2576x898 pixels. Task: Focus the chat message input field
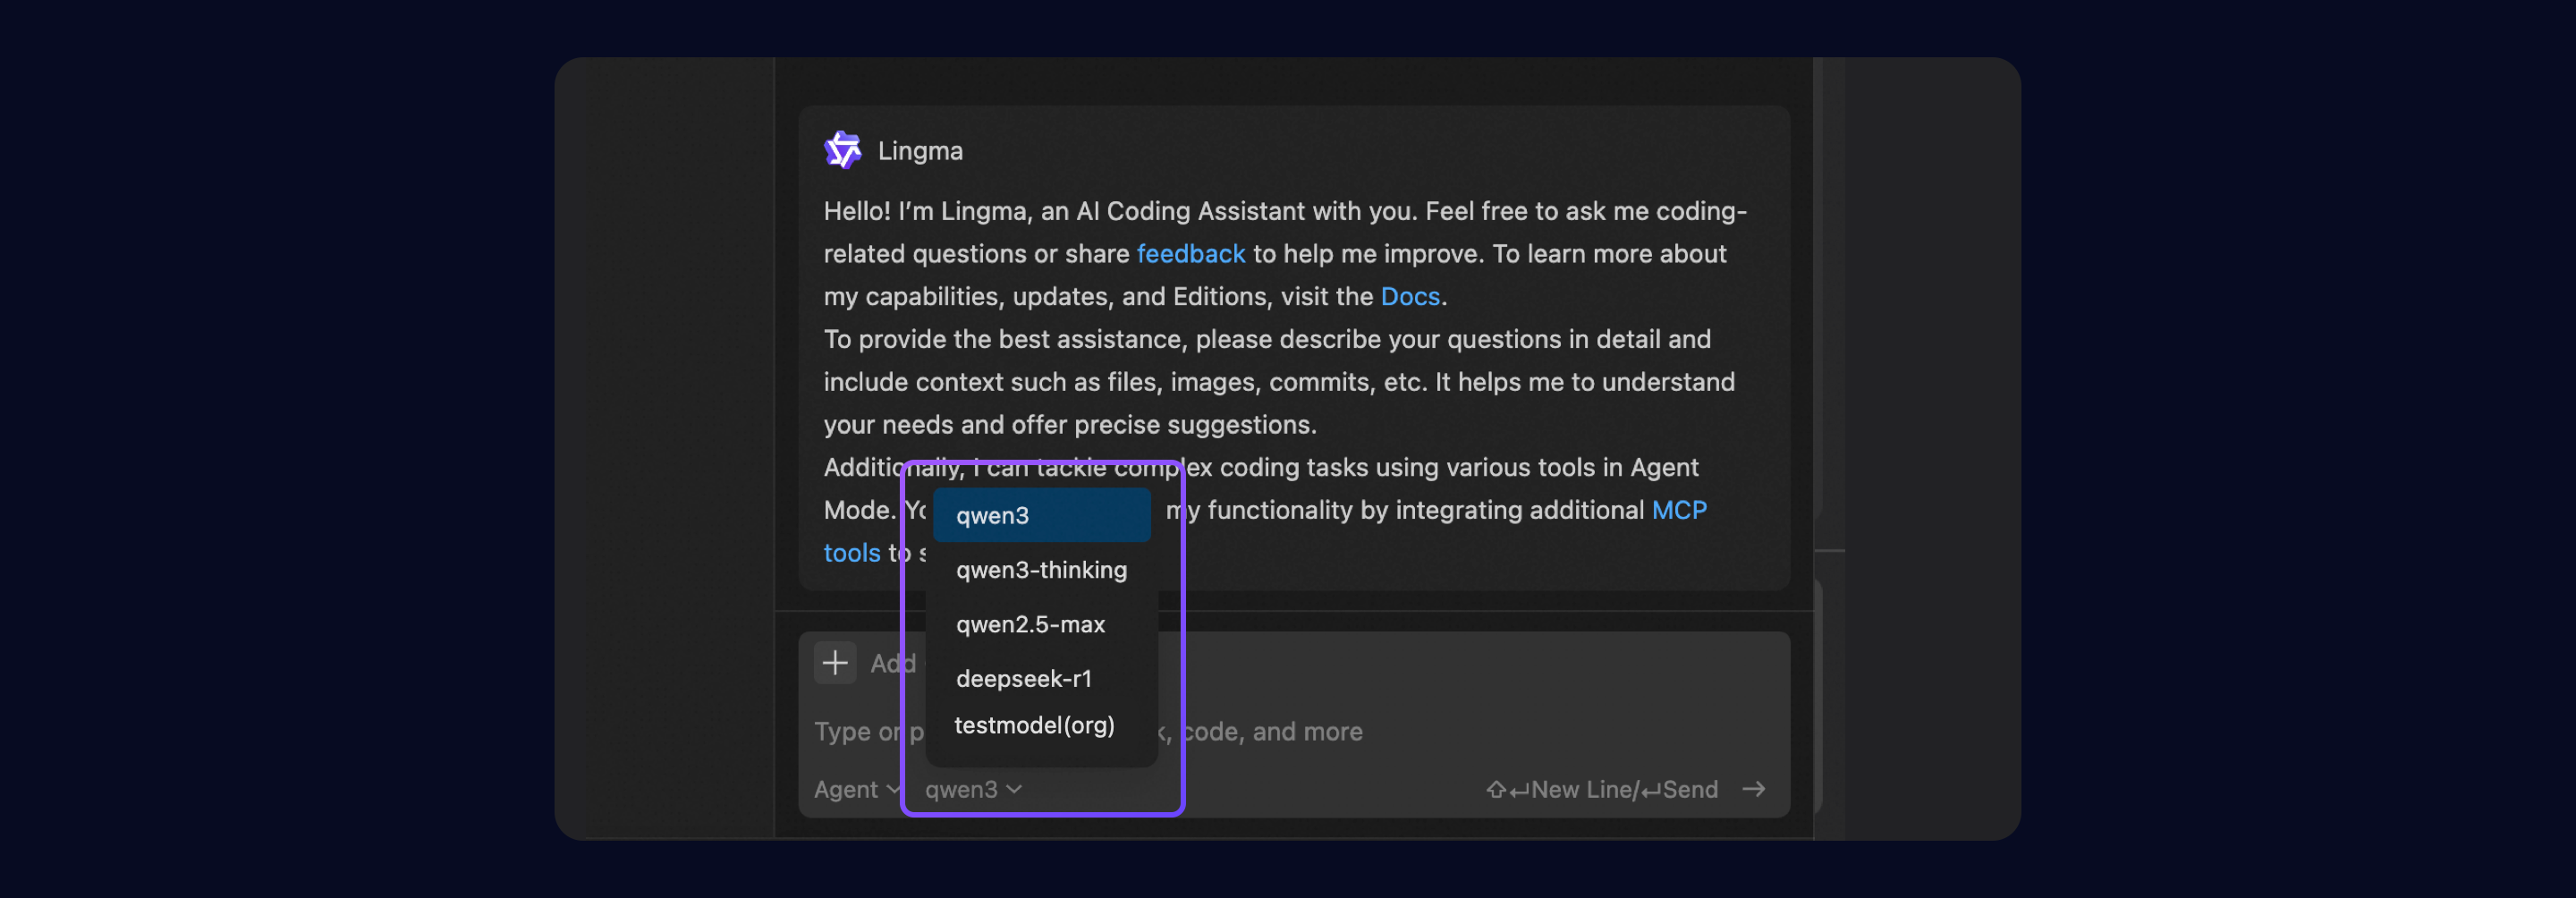pos(1294,731)
